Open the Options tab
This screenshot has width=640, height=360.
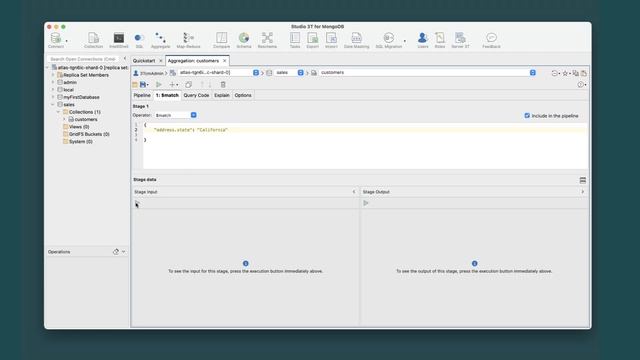[x=243, y=95]
